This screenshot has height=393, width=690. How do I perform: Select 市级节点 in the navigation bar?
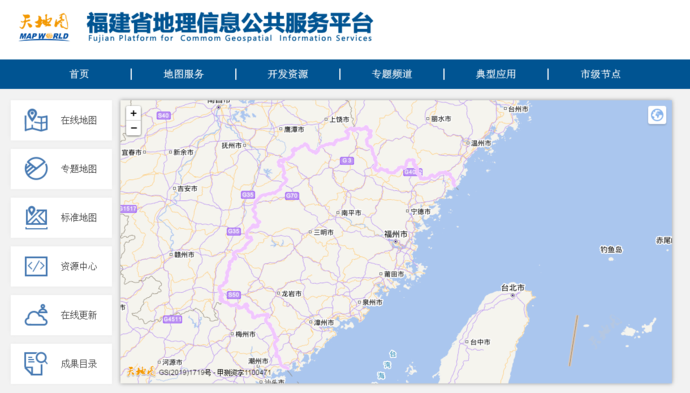[x=600, y=74]
